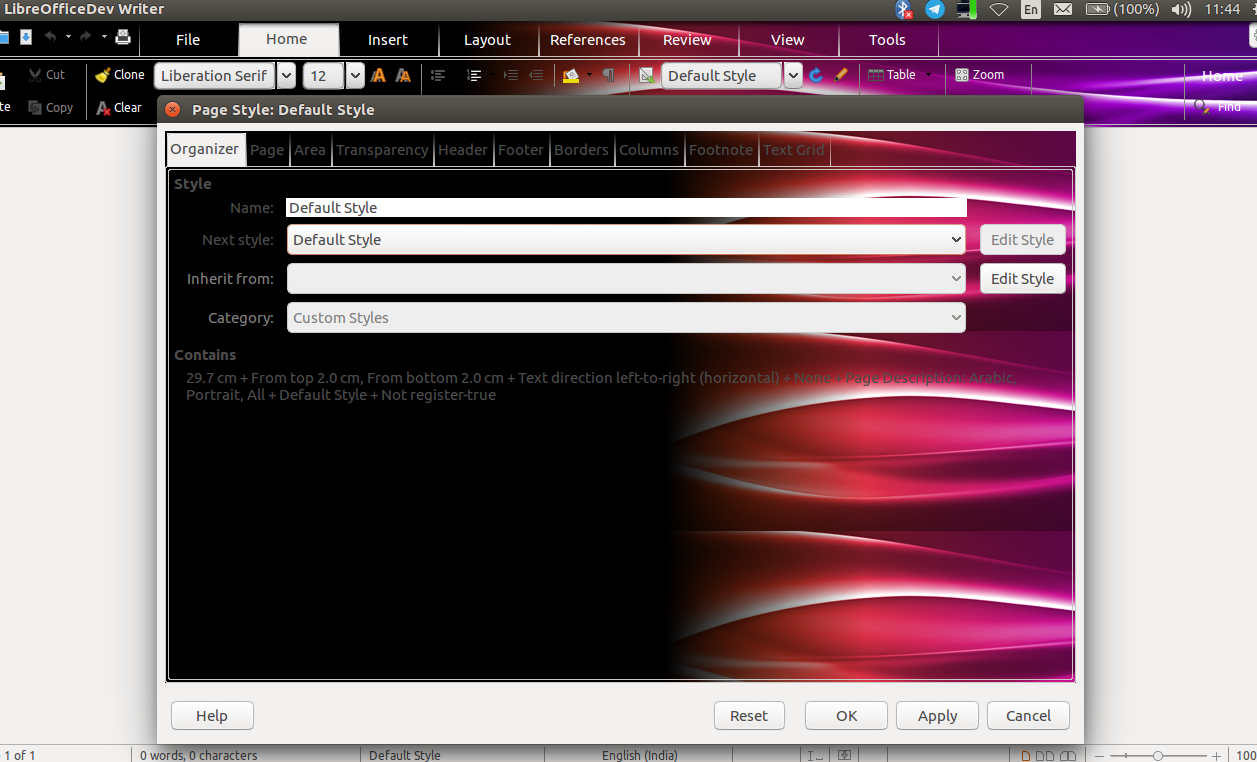
Task: Switch to the Area tab
Action: coord(310,150)
